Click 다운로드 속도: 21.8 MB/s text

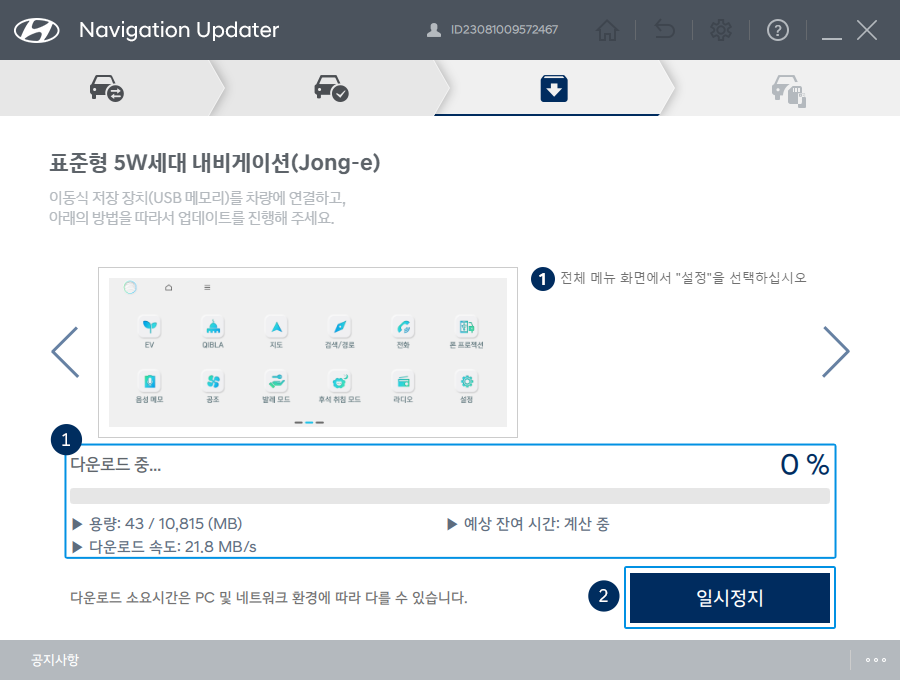pos(172,547)
